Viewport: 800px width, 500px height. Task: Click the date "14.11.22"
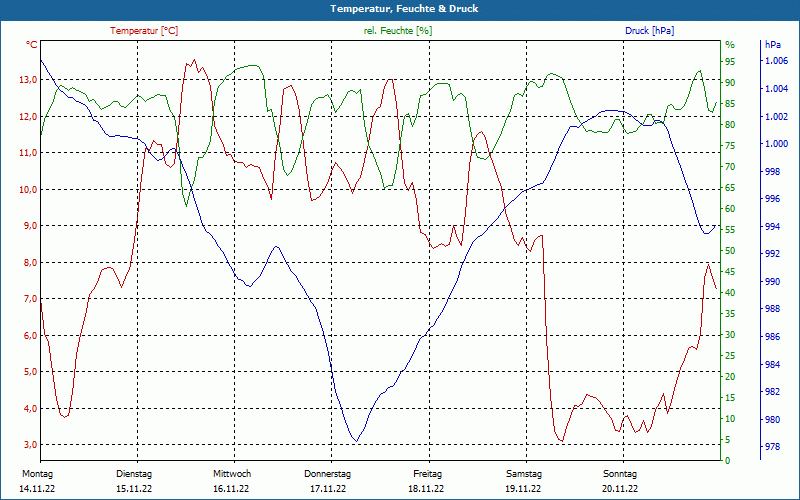click(37, 489)
